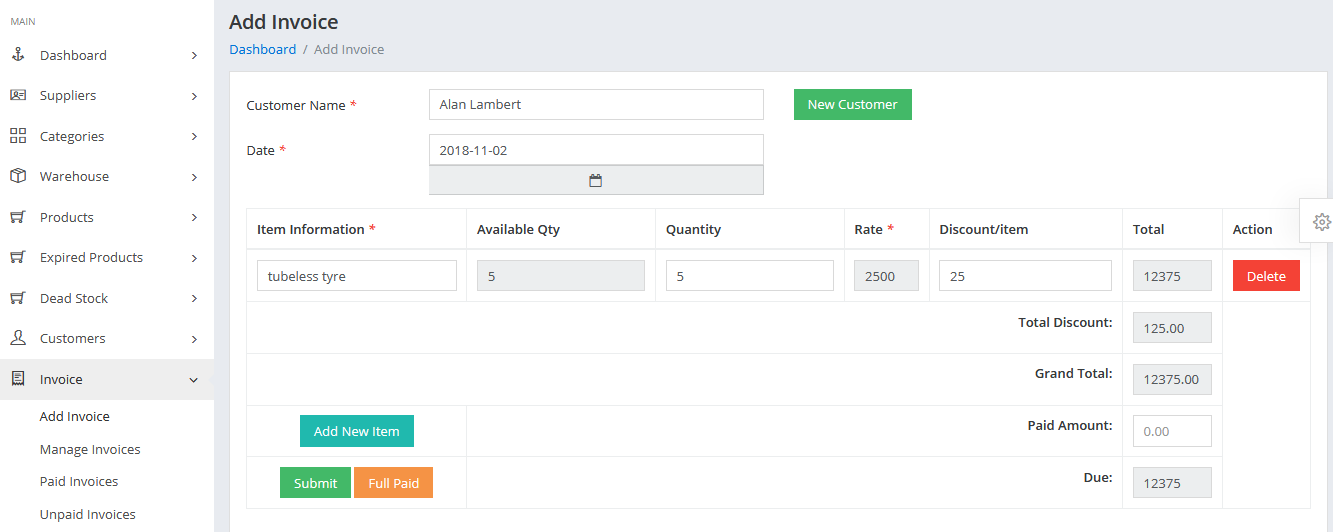Image resolution: width=1333 pixels, height=532 pixels.
Task: Click Add New Item button
Action: (x=356, y=431)
